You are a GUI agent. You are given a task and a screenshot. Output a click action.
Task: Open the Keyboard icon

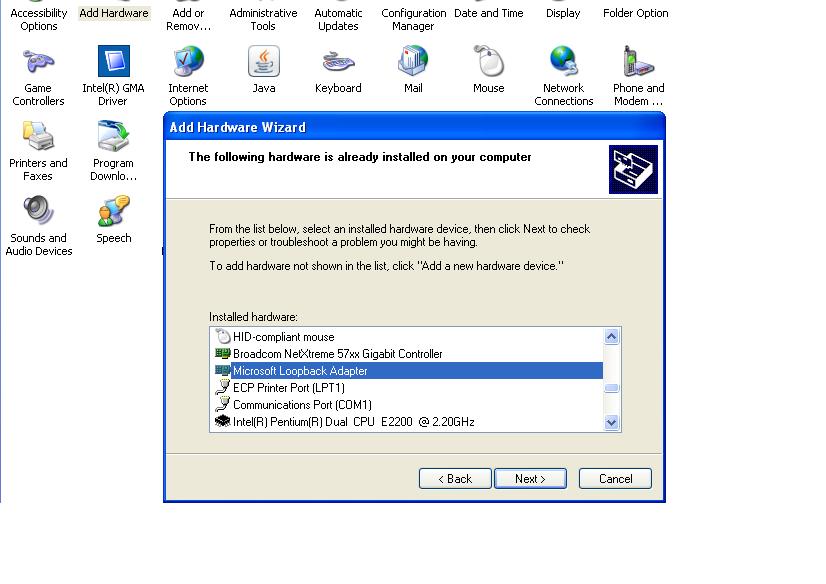click(338, 62)
